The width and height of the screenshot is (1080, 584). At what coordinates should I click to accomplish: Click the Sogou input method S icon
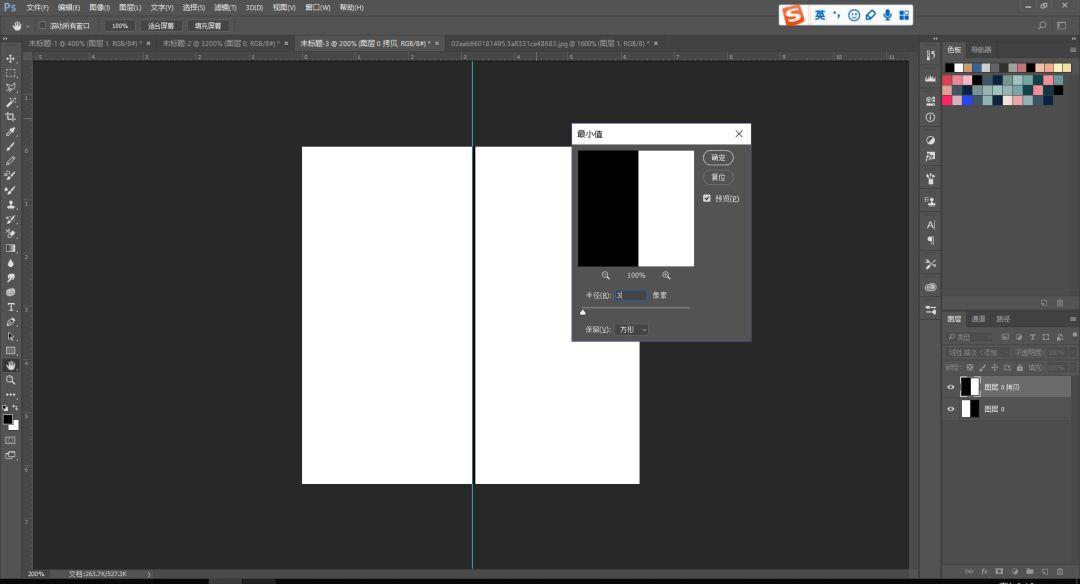pos(793,14)
